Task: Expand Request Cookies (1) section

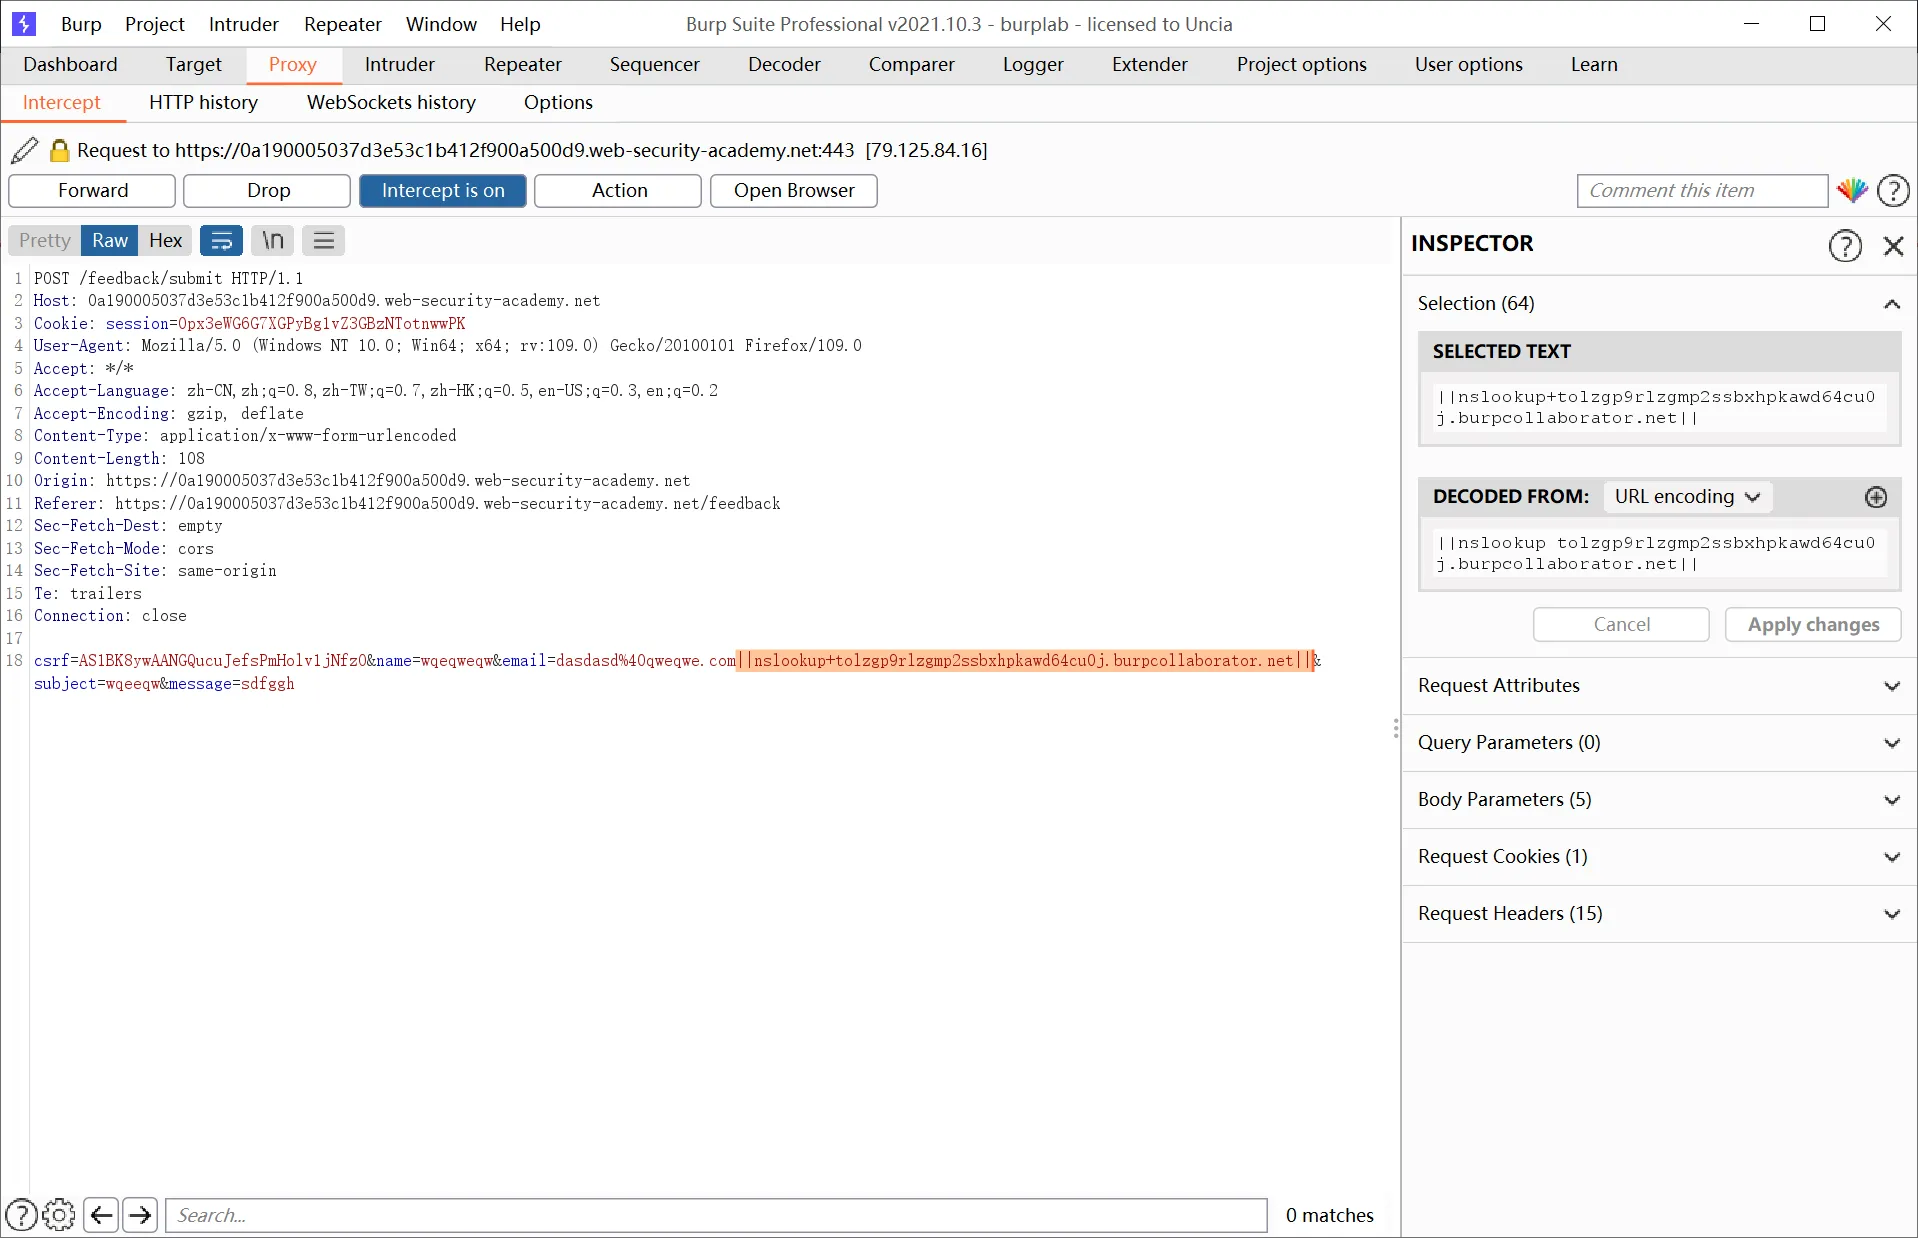Action: [1659, 856]
